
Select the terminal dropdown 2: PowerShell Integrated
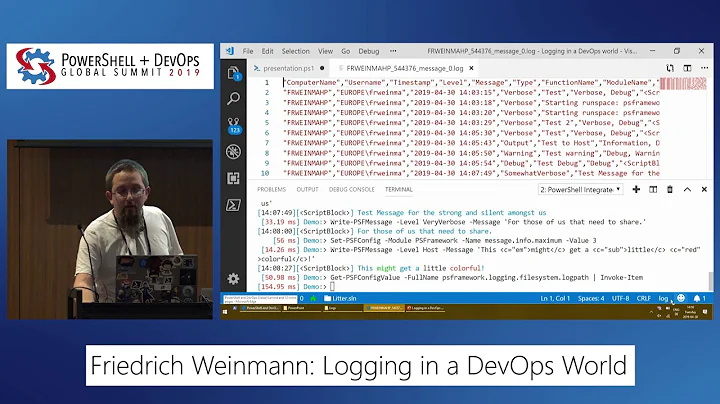580,189
